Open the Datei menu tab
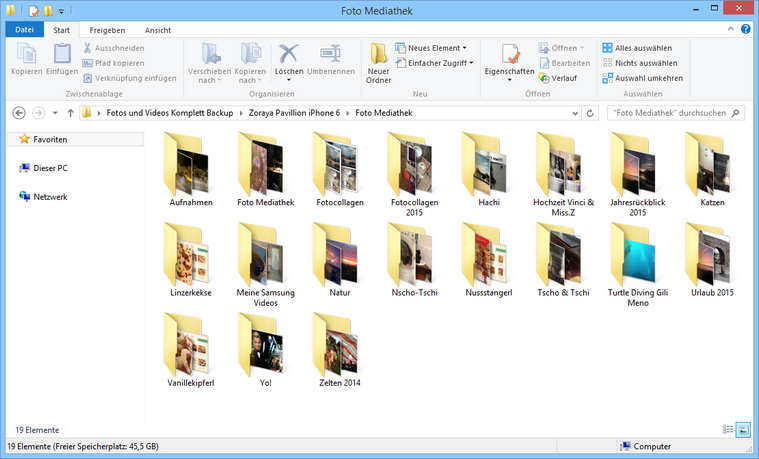 click(24, 30)
